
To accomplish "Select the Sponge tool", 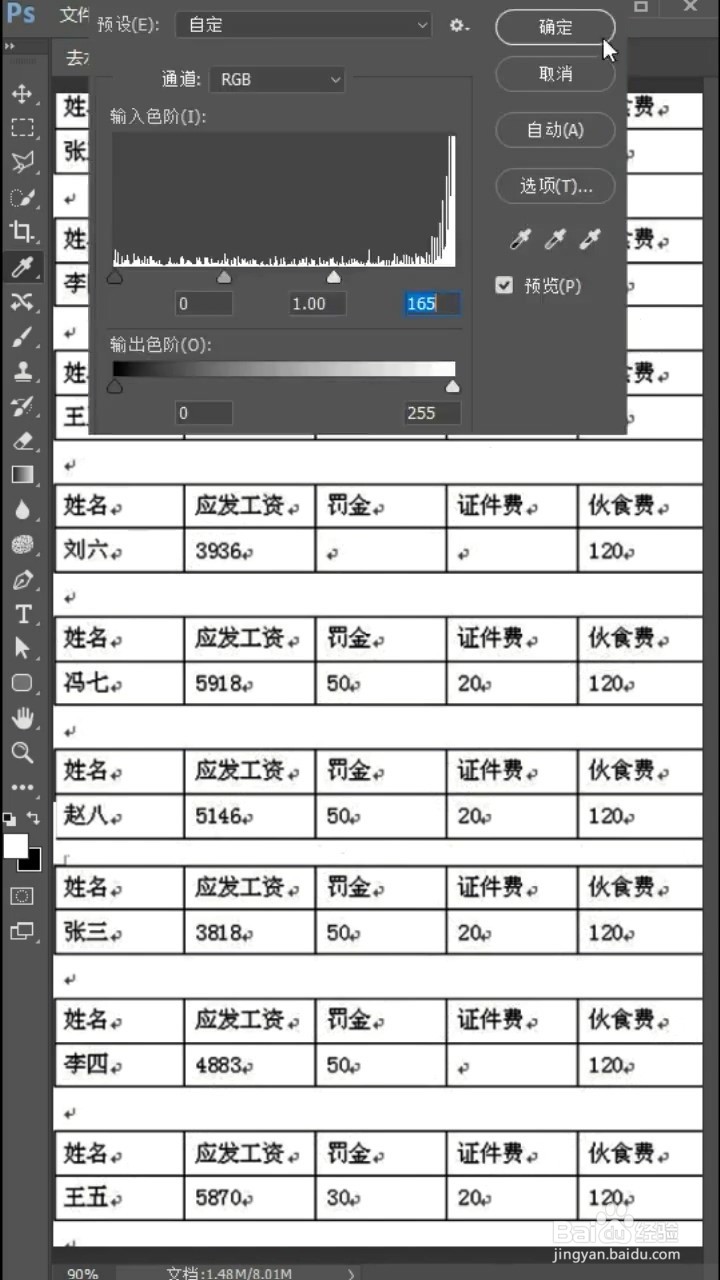I will pyautogui.click(x=22, y=544).
